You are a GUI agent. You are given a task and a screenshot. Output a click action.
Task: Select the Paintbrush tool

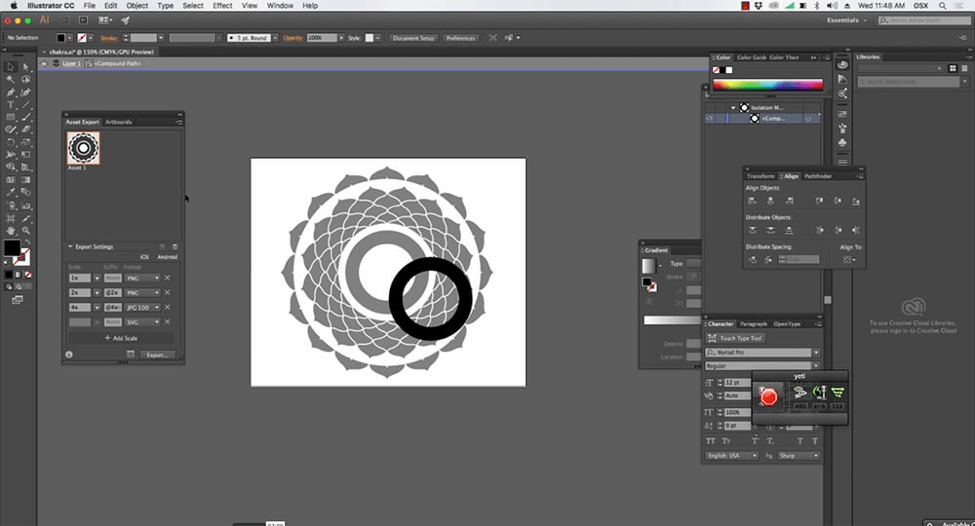point(26,117)
